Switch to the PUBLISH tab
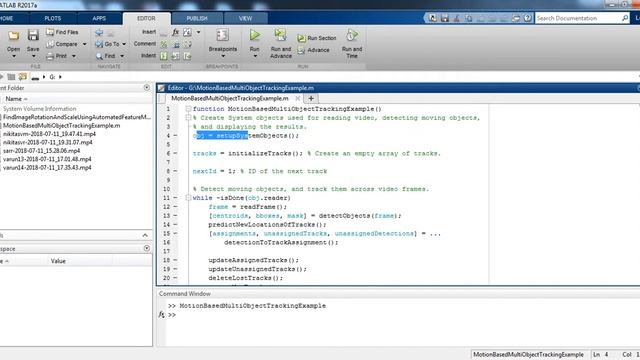640x360 pixels. tap(197, 18)
